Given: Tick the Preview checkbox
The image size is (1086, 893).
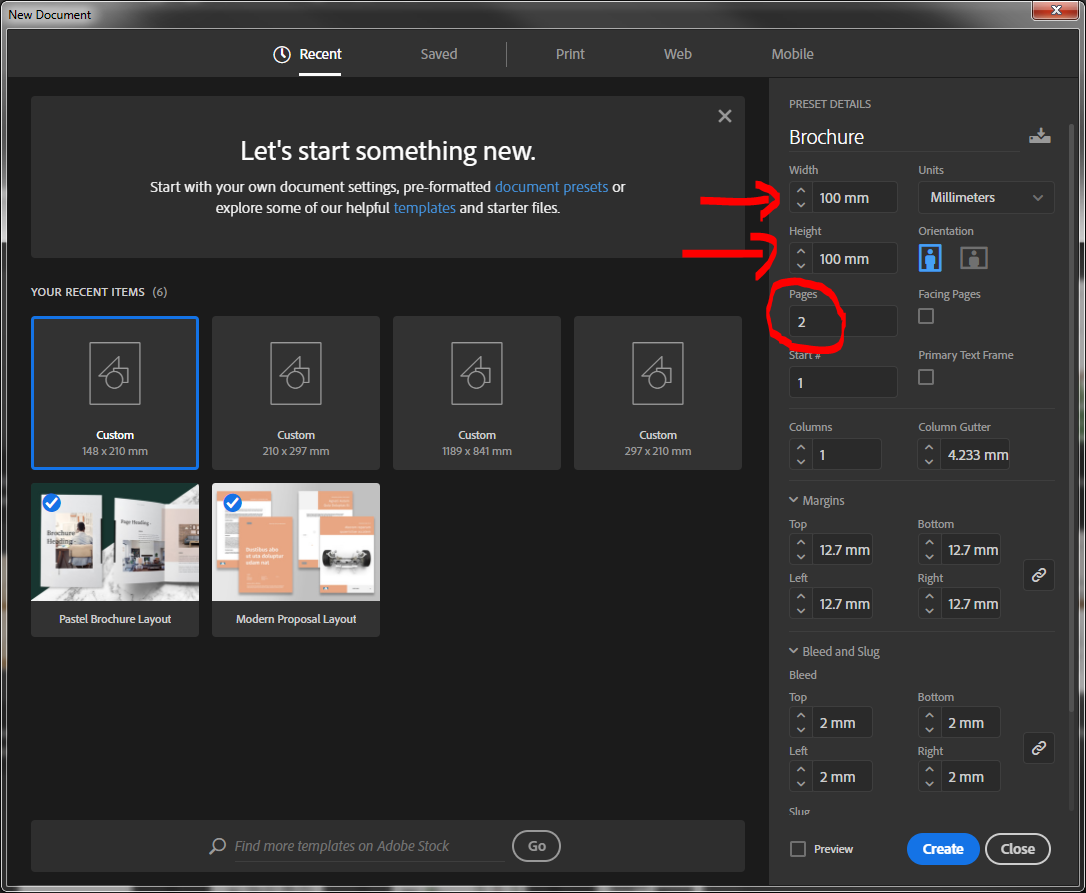Looking at the screenshot, I should point(798,849).
